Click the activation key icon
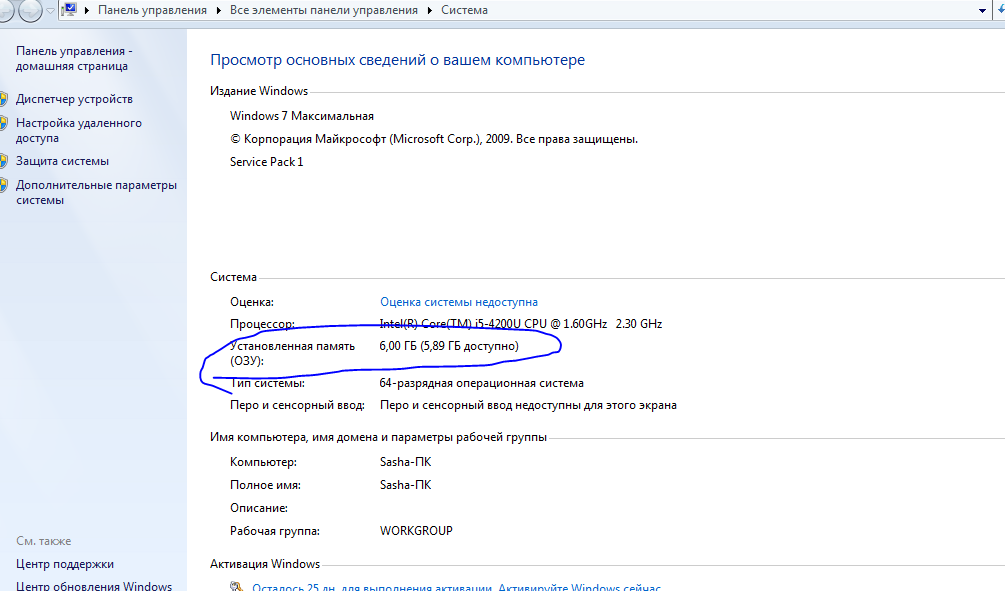 237,587
